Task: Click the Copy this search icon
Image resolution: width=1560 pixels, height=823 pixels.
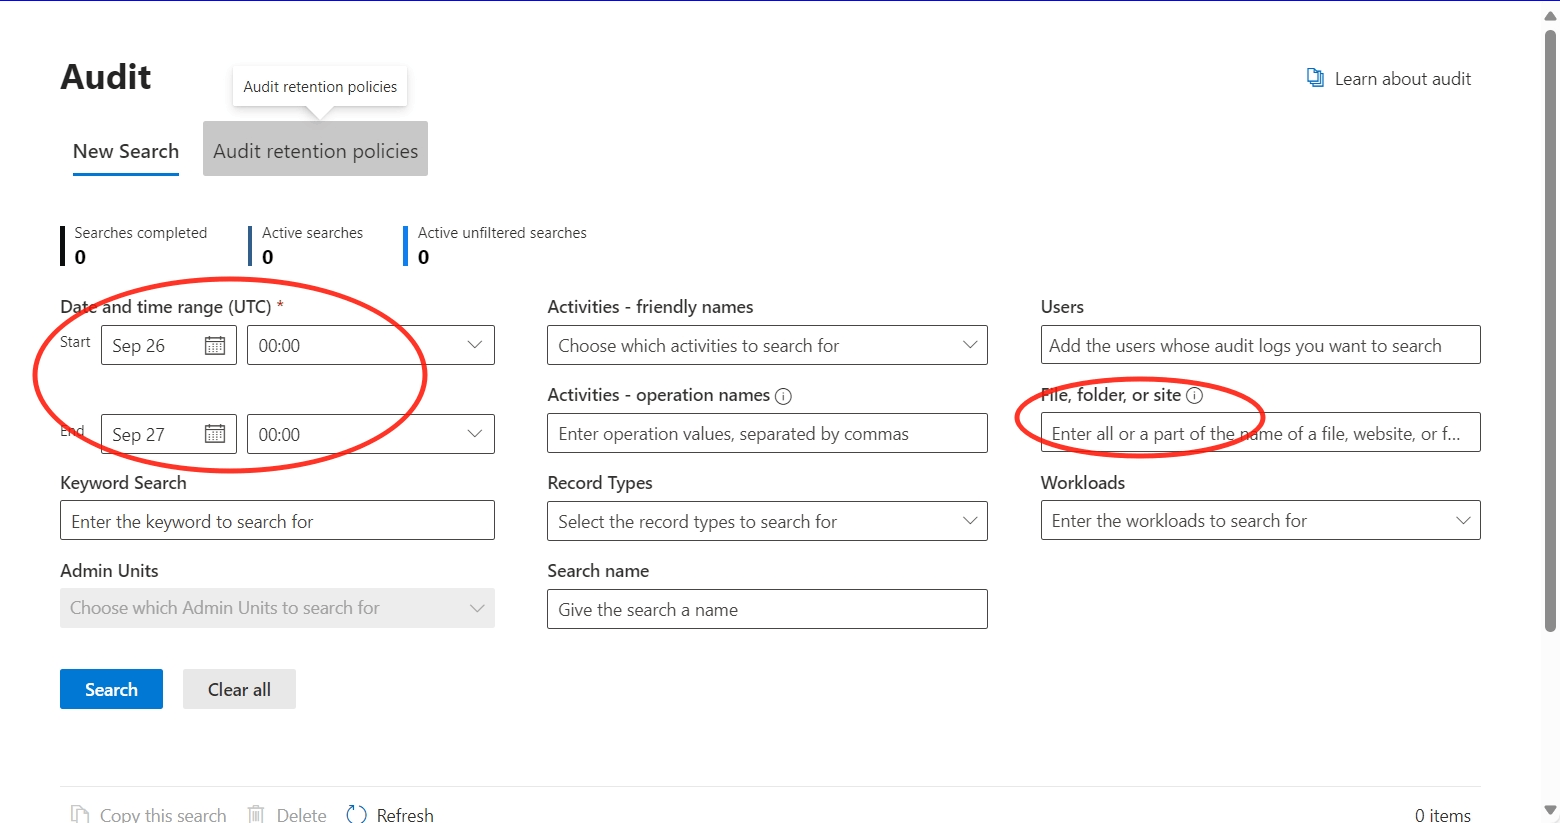Action: click(79, 814)
